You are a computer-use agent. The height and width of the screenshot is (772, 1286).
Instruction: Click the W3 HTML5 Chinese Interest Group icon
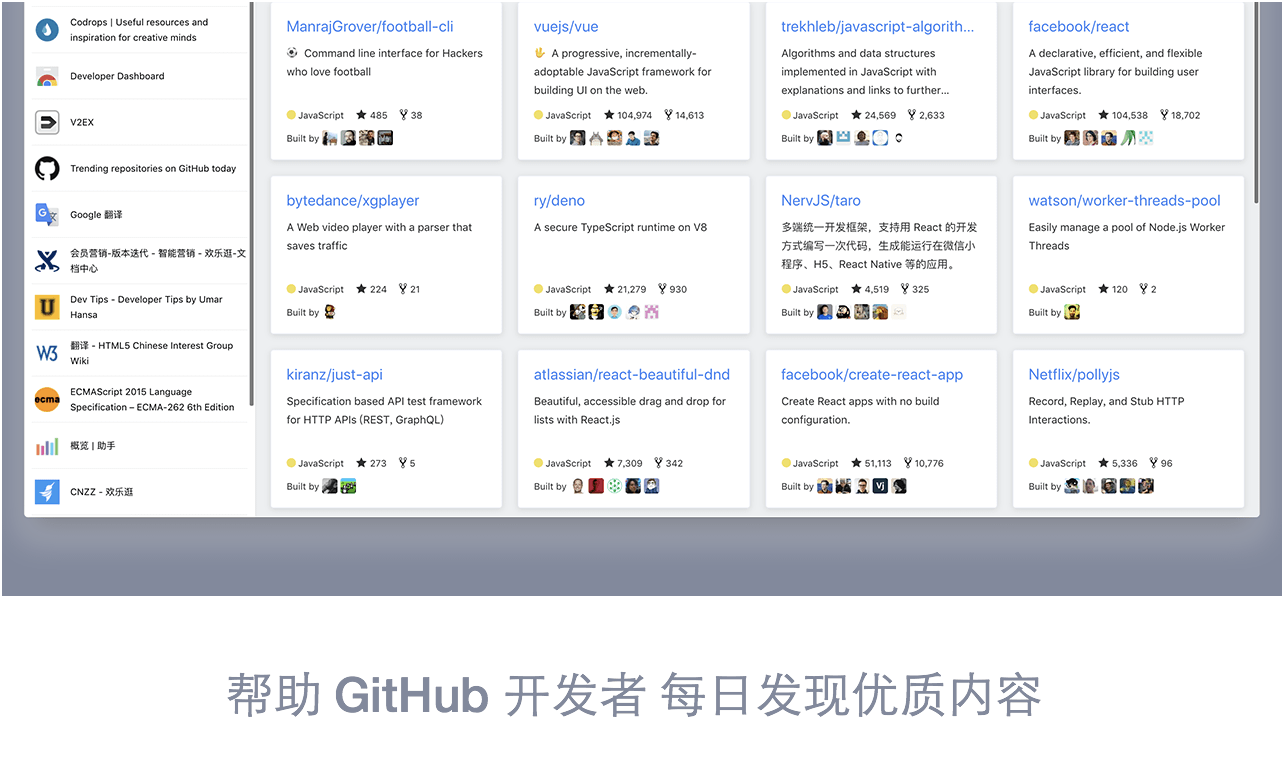click(47, 353)
